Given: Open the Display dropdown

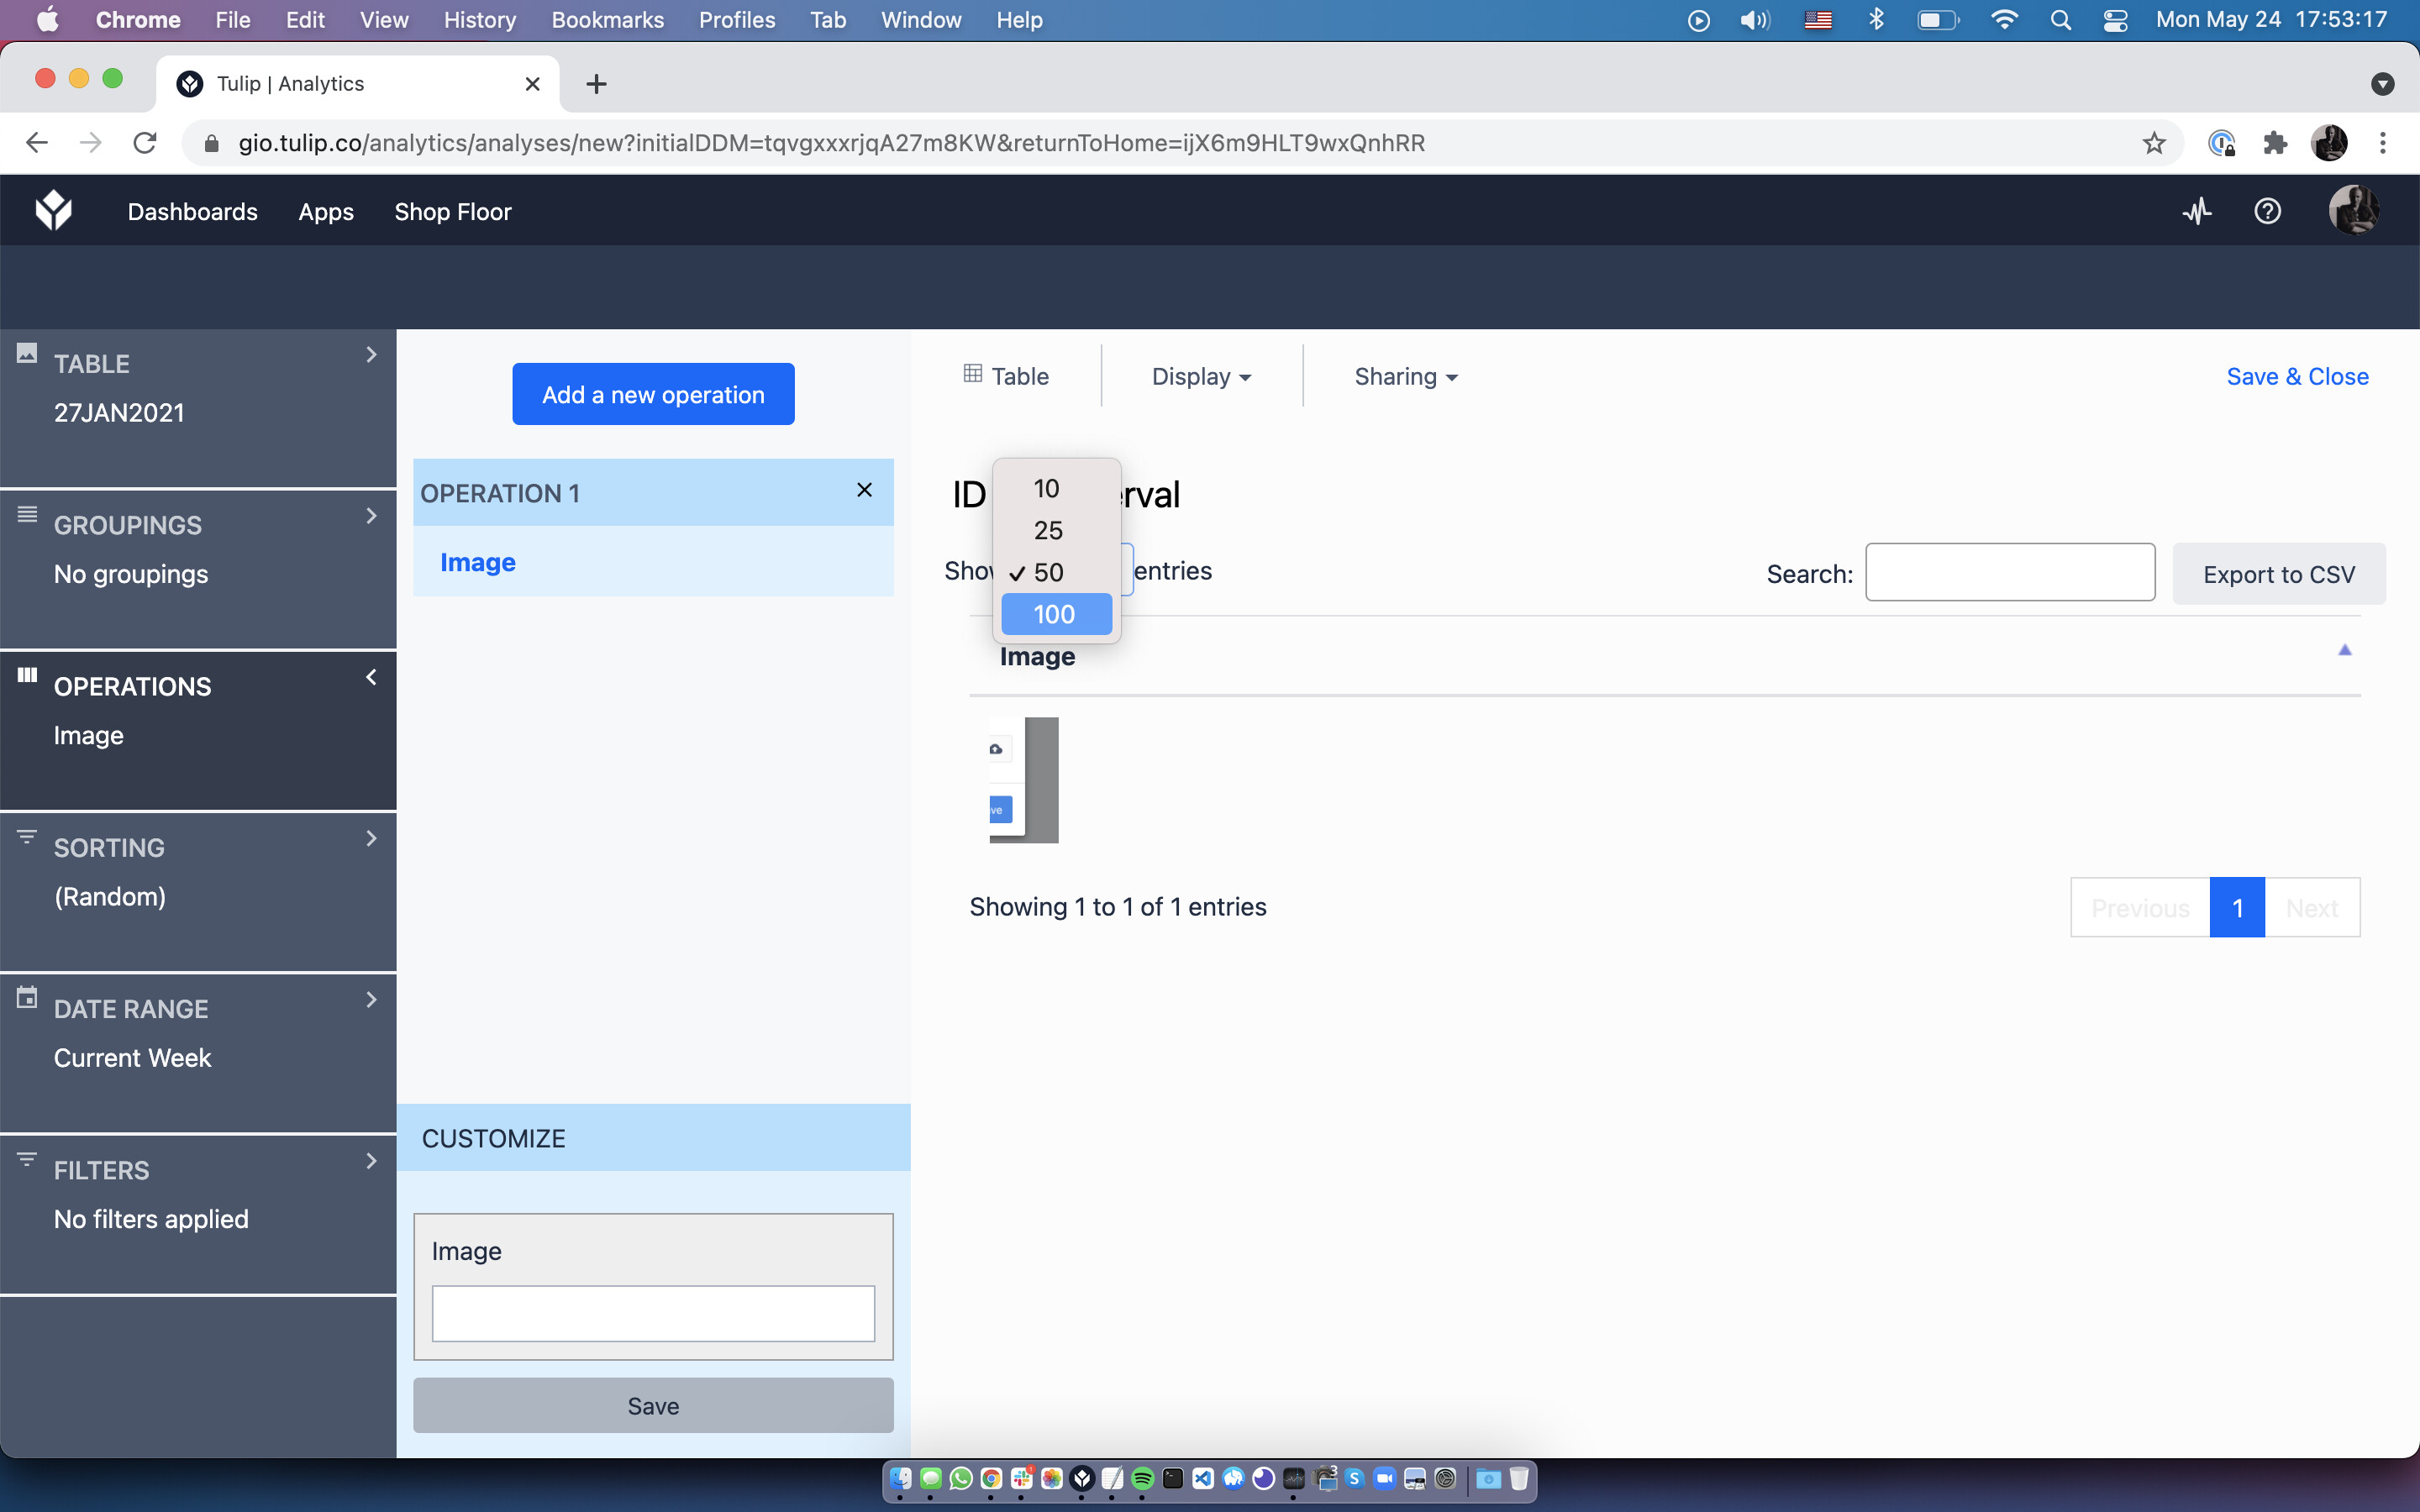Looking at the screenshot, I should [x=1201, y=377].
